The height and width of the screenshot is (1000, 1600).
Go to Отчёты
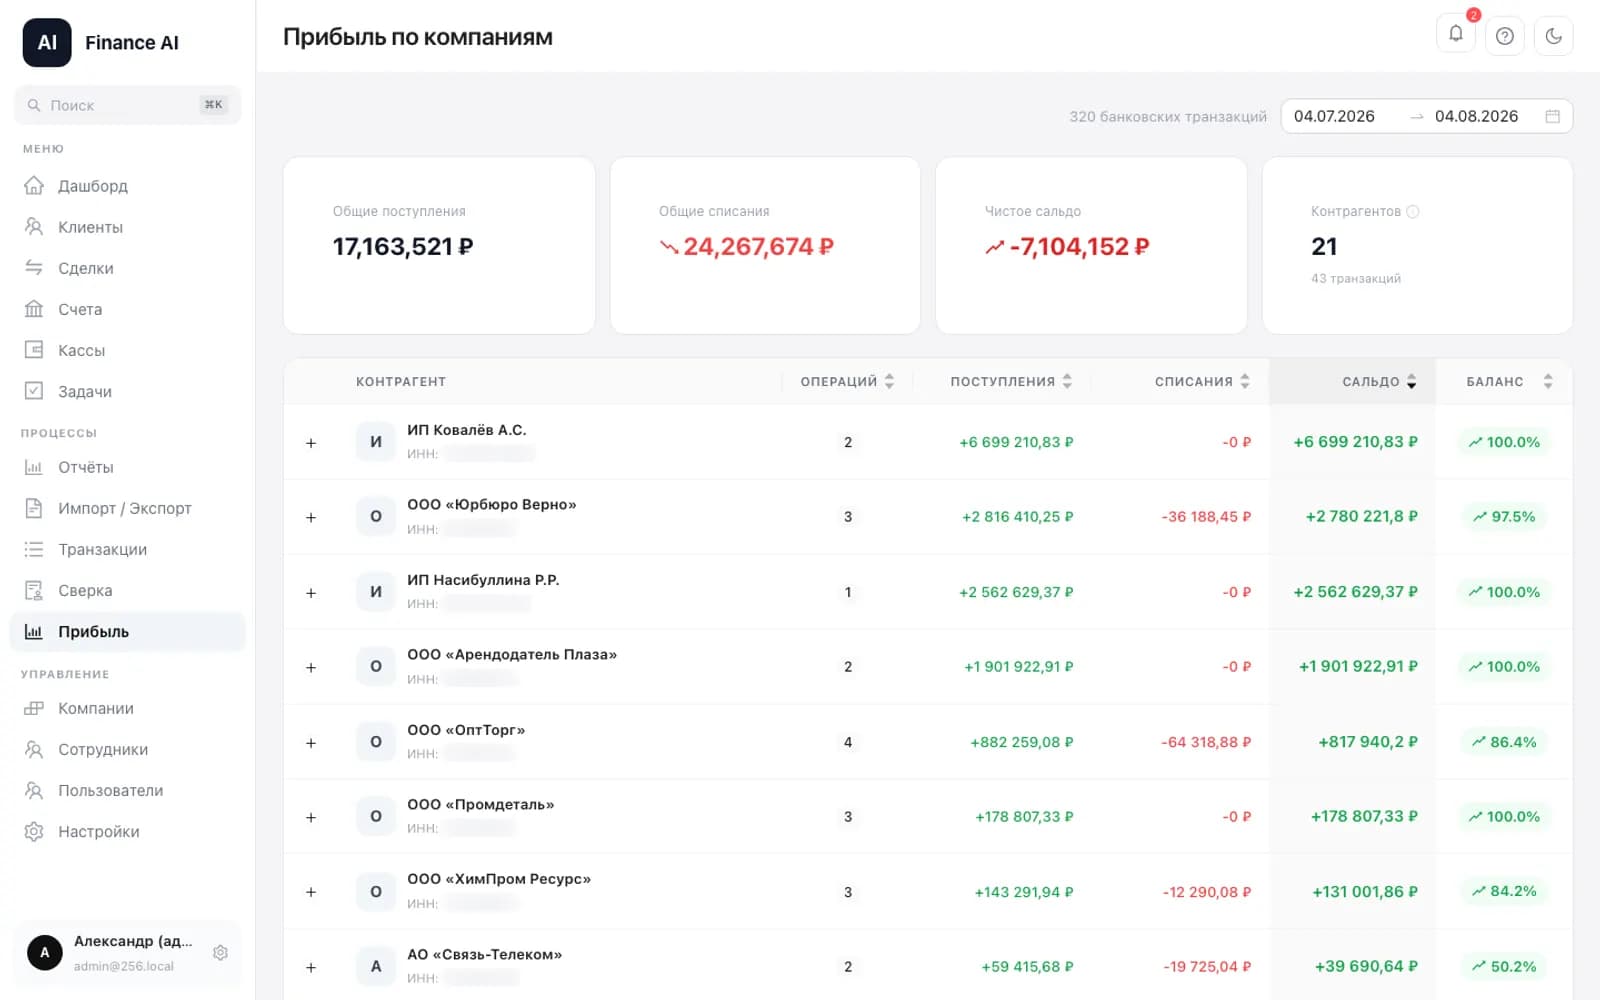(x=128, y=467)
